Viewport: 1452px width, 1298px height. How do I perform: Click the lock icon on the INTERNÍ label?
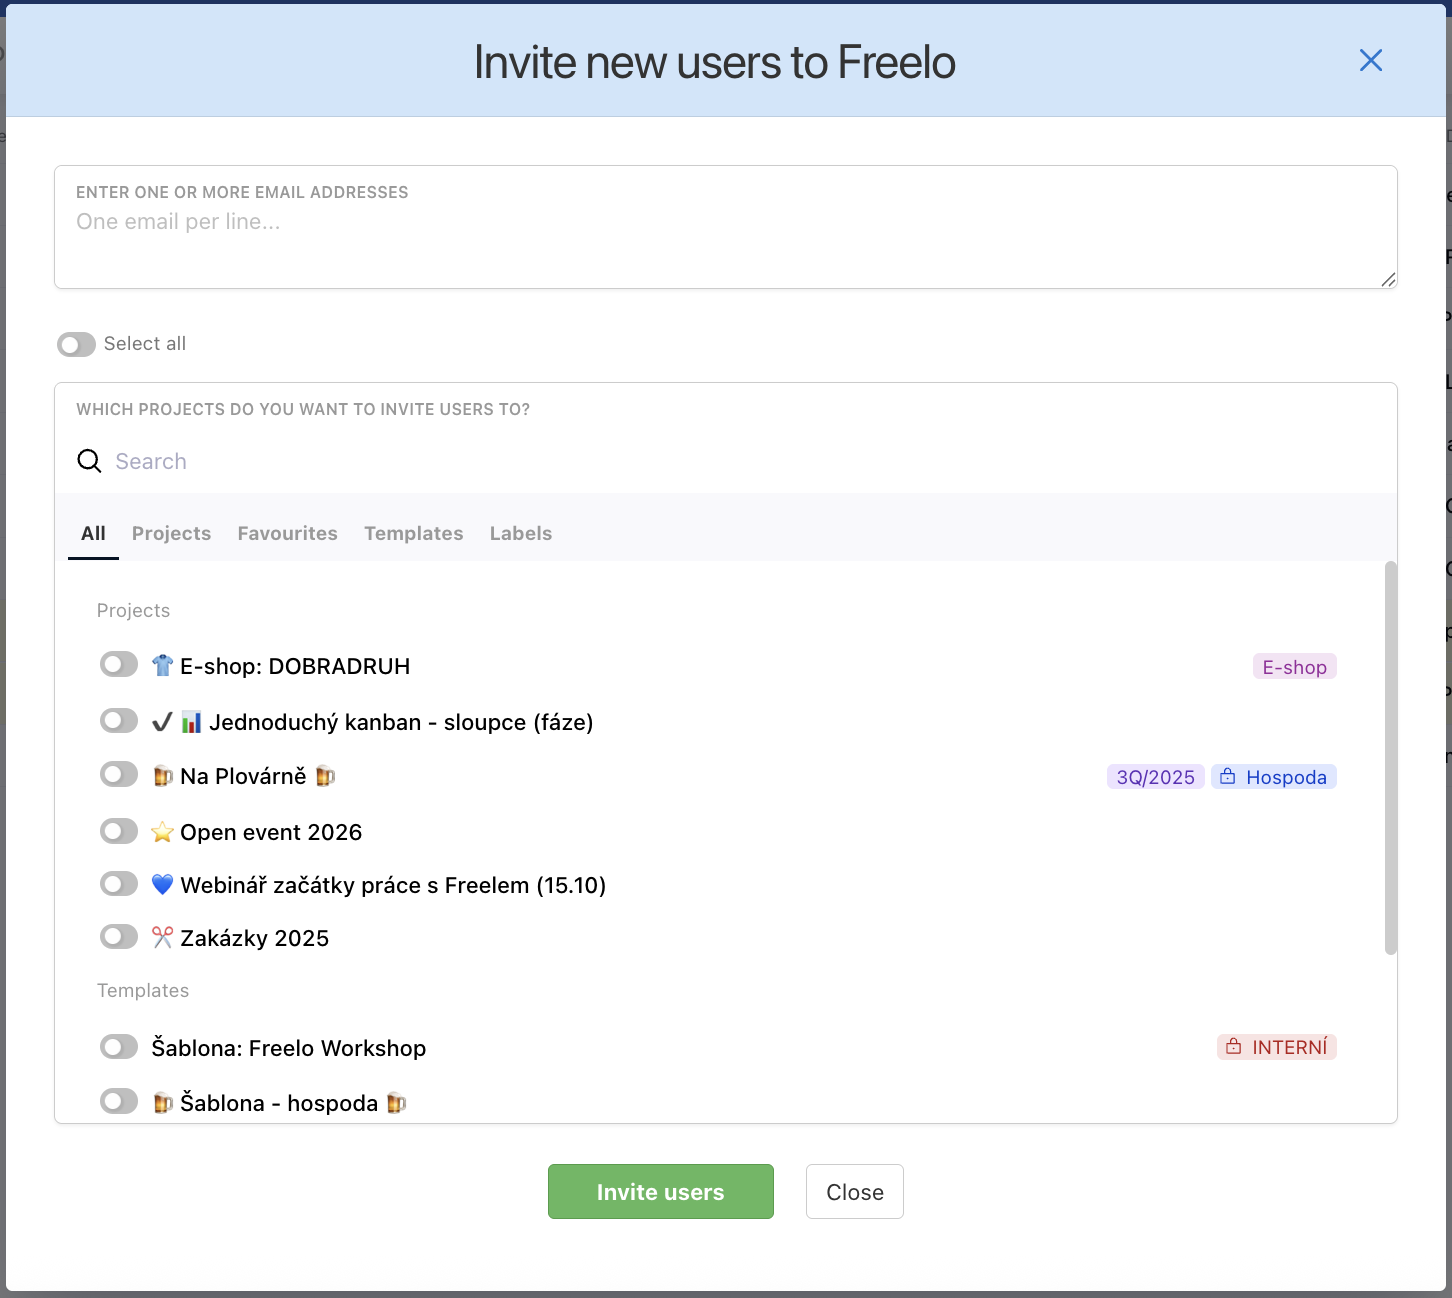click(x=1232, y=1046)
